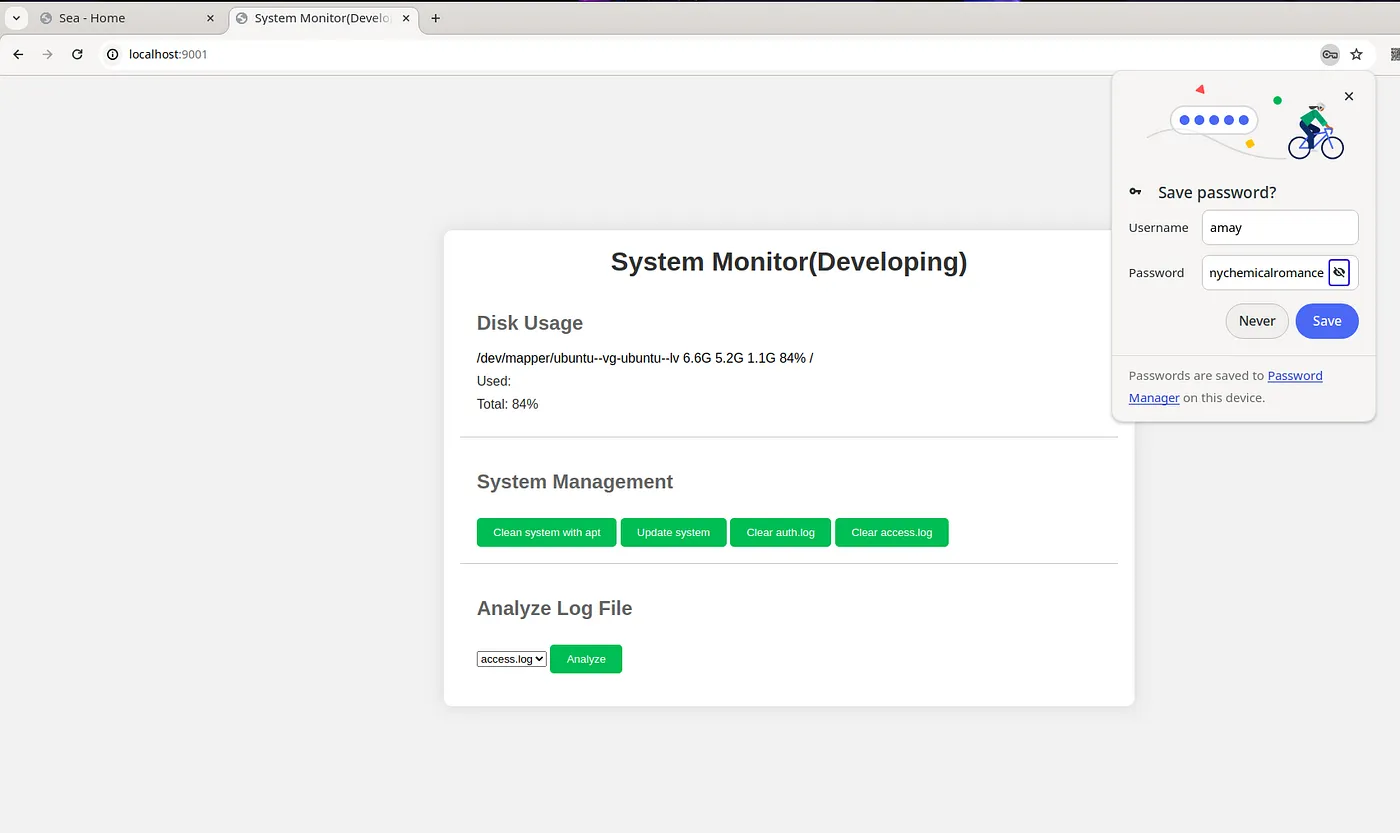Dismiss the Save password popup
Viewport: 1400px width, 833px height.
point(1349,96)
